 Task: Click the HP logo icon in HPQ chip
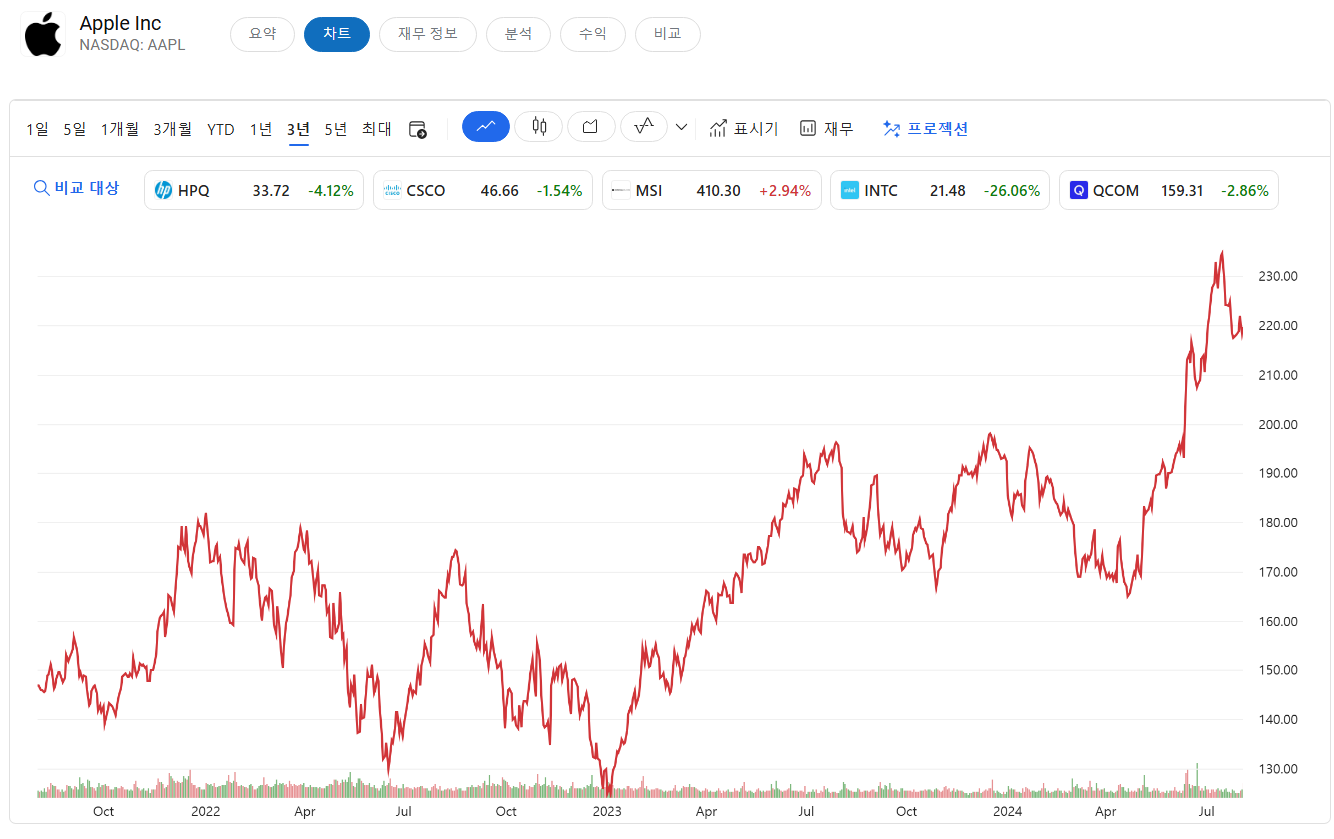163,190
